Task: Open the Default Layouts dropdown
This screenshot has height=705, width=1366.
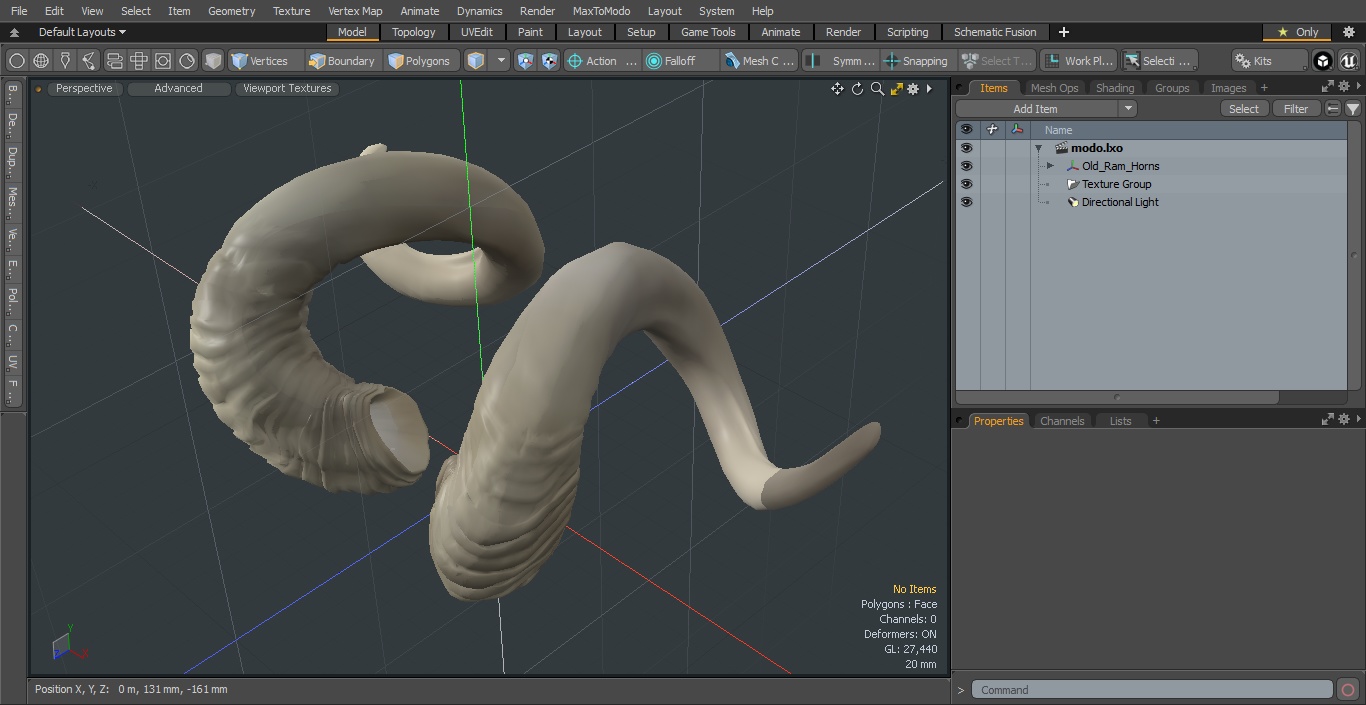Action: click(82, 32)
